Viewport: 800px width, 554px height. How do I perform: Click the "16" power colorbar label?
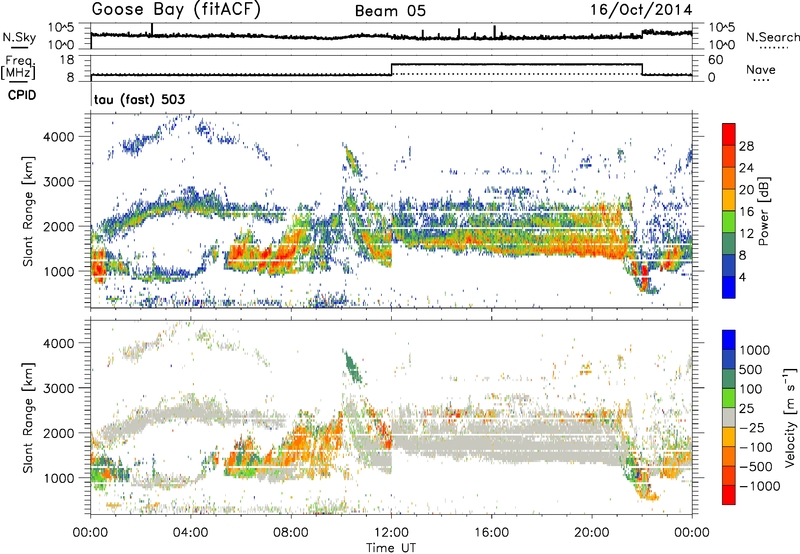pos(746,212)
